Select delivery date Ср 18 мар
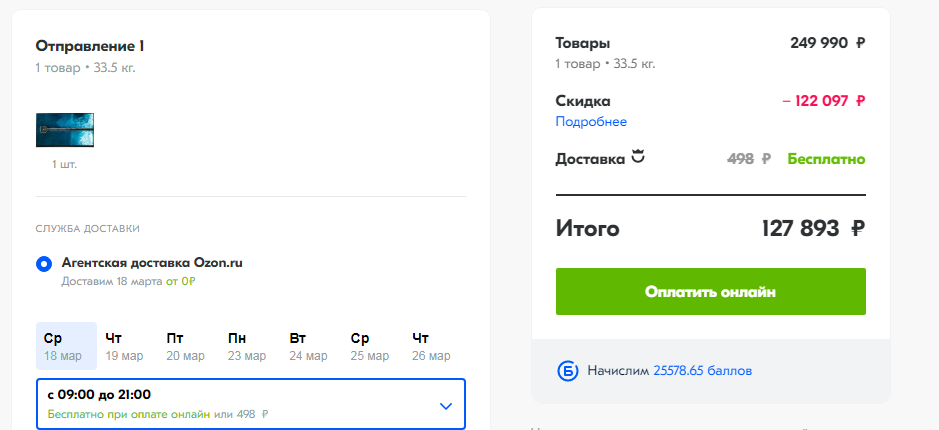This screenshot has height=430, width=939. point(66,346)
